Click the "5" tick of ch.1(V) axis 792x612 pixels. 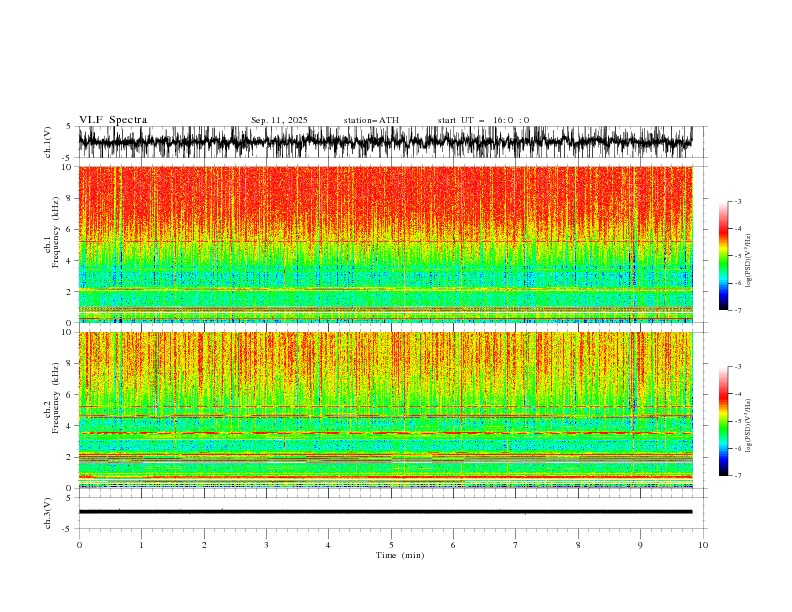click(x=71, y=126)
